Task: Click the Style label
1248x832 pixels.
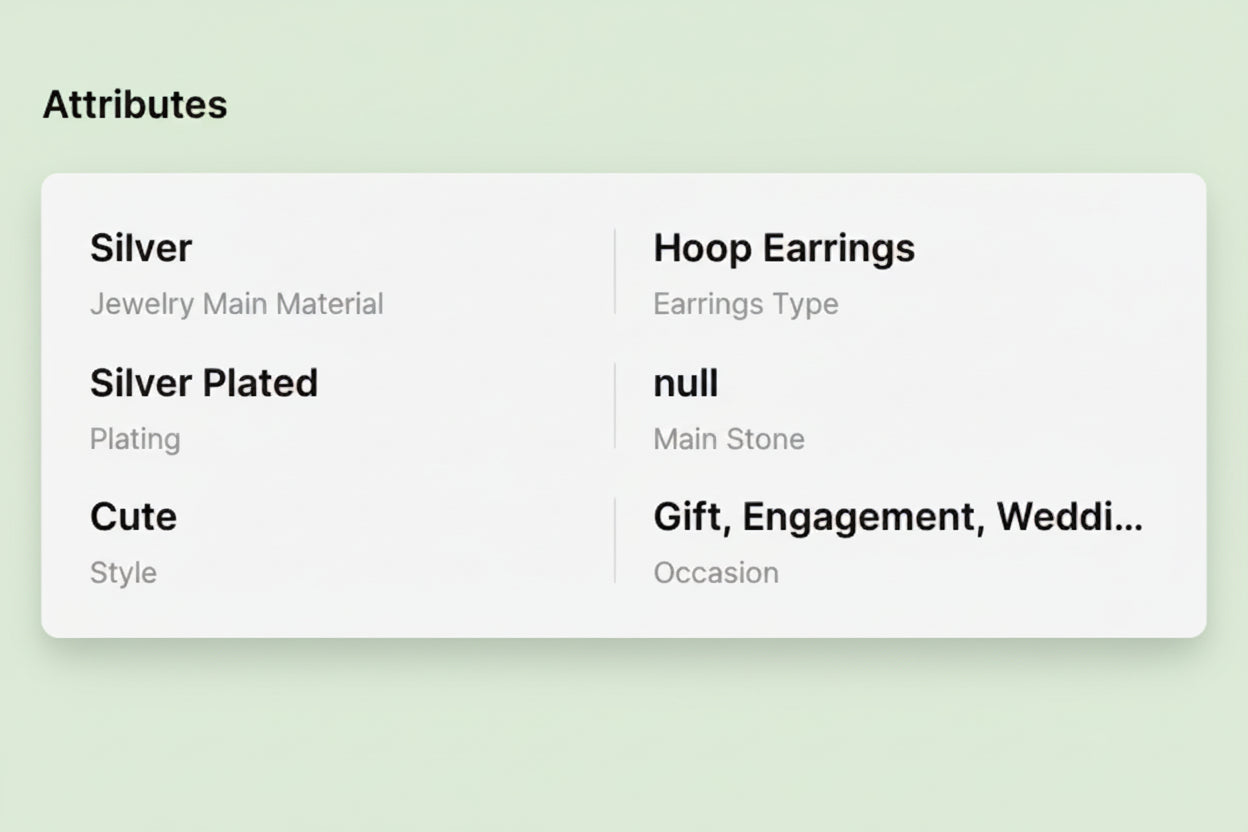Action: [122, 573]
